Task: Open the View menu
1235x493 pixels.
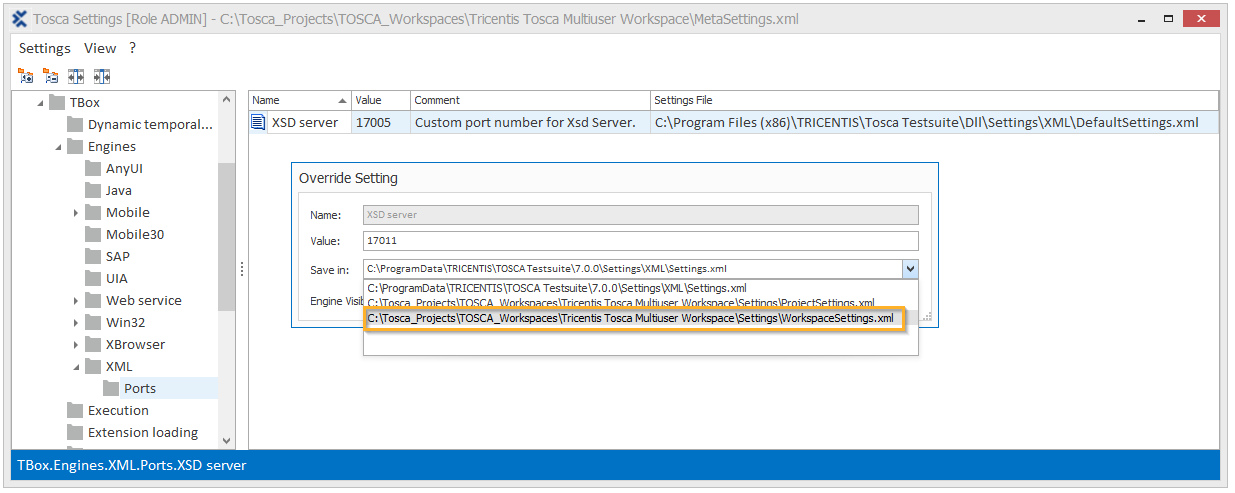Action: (x=100, y=48)
